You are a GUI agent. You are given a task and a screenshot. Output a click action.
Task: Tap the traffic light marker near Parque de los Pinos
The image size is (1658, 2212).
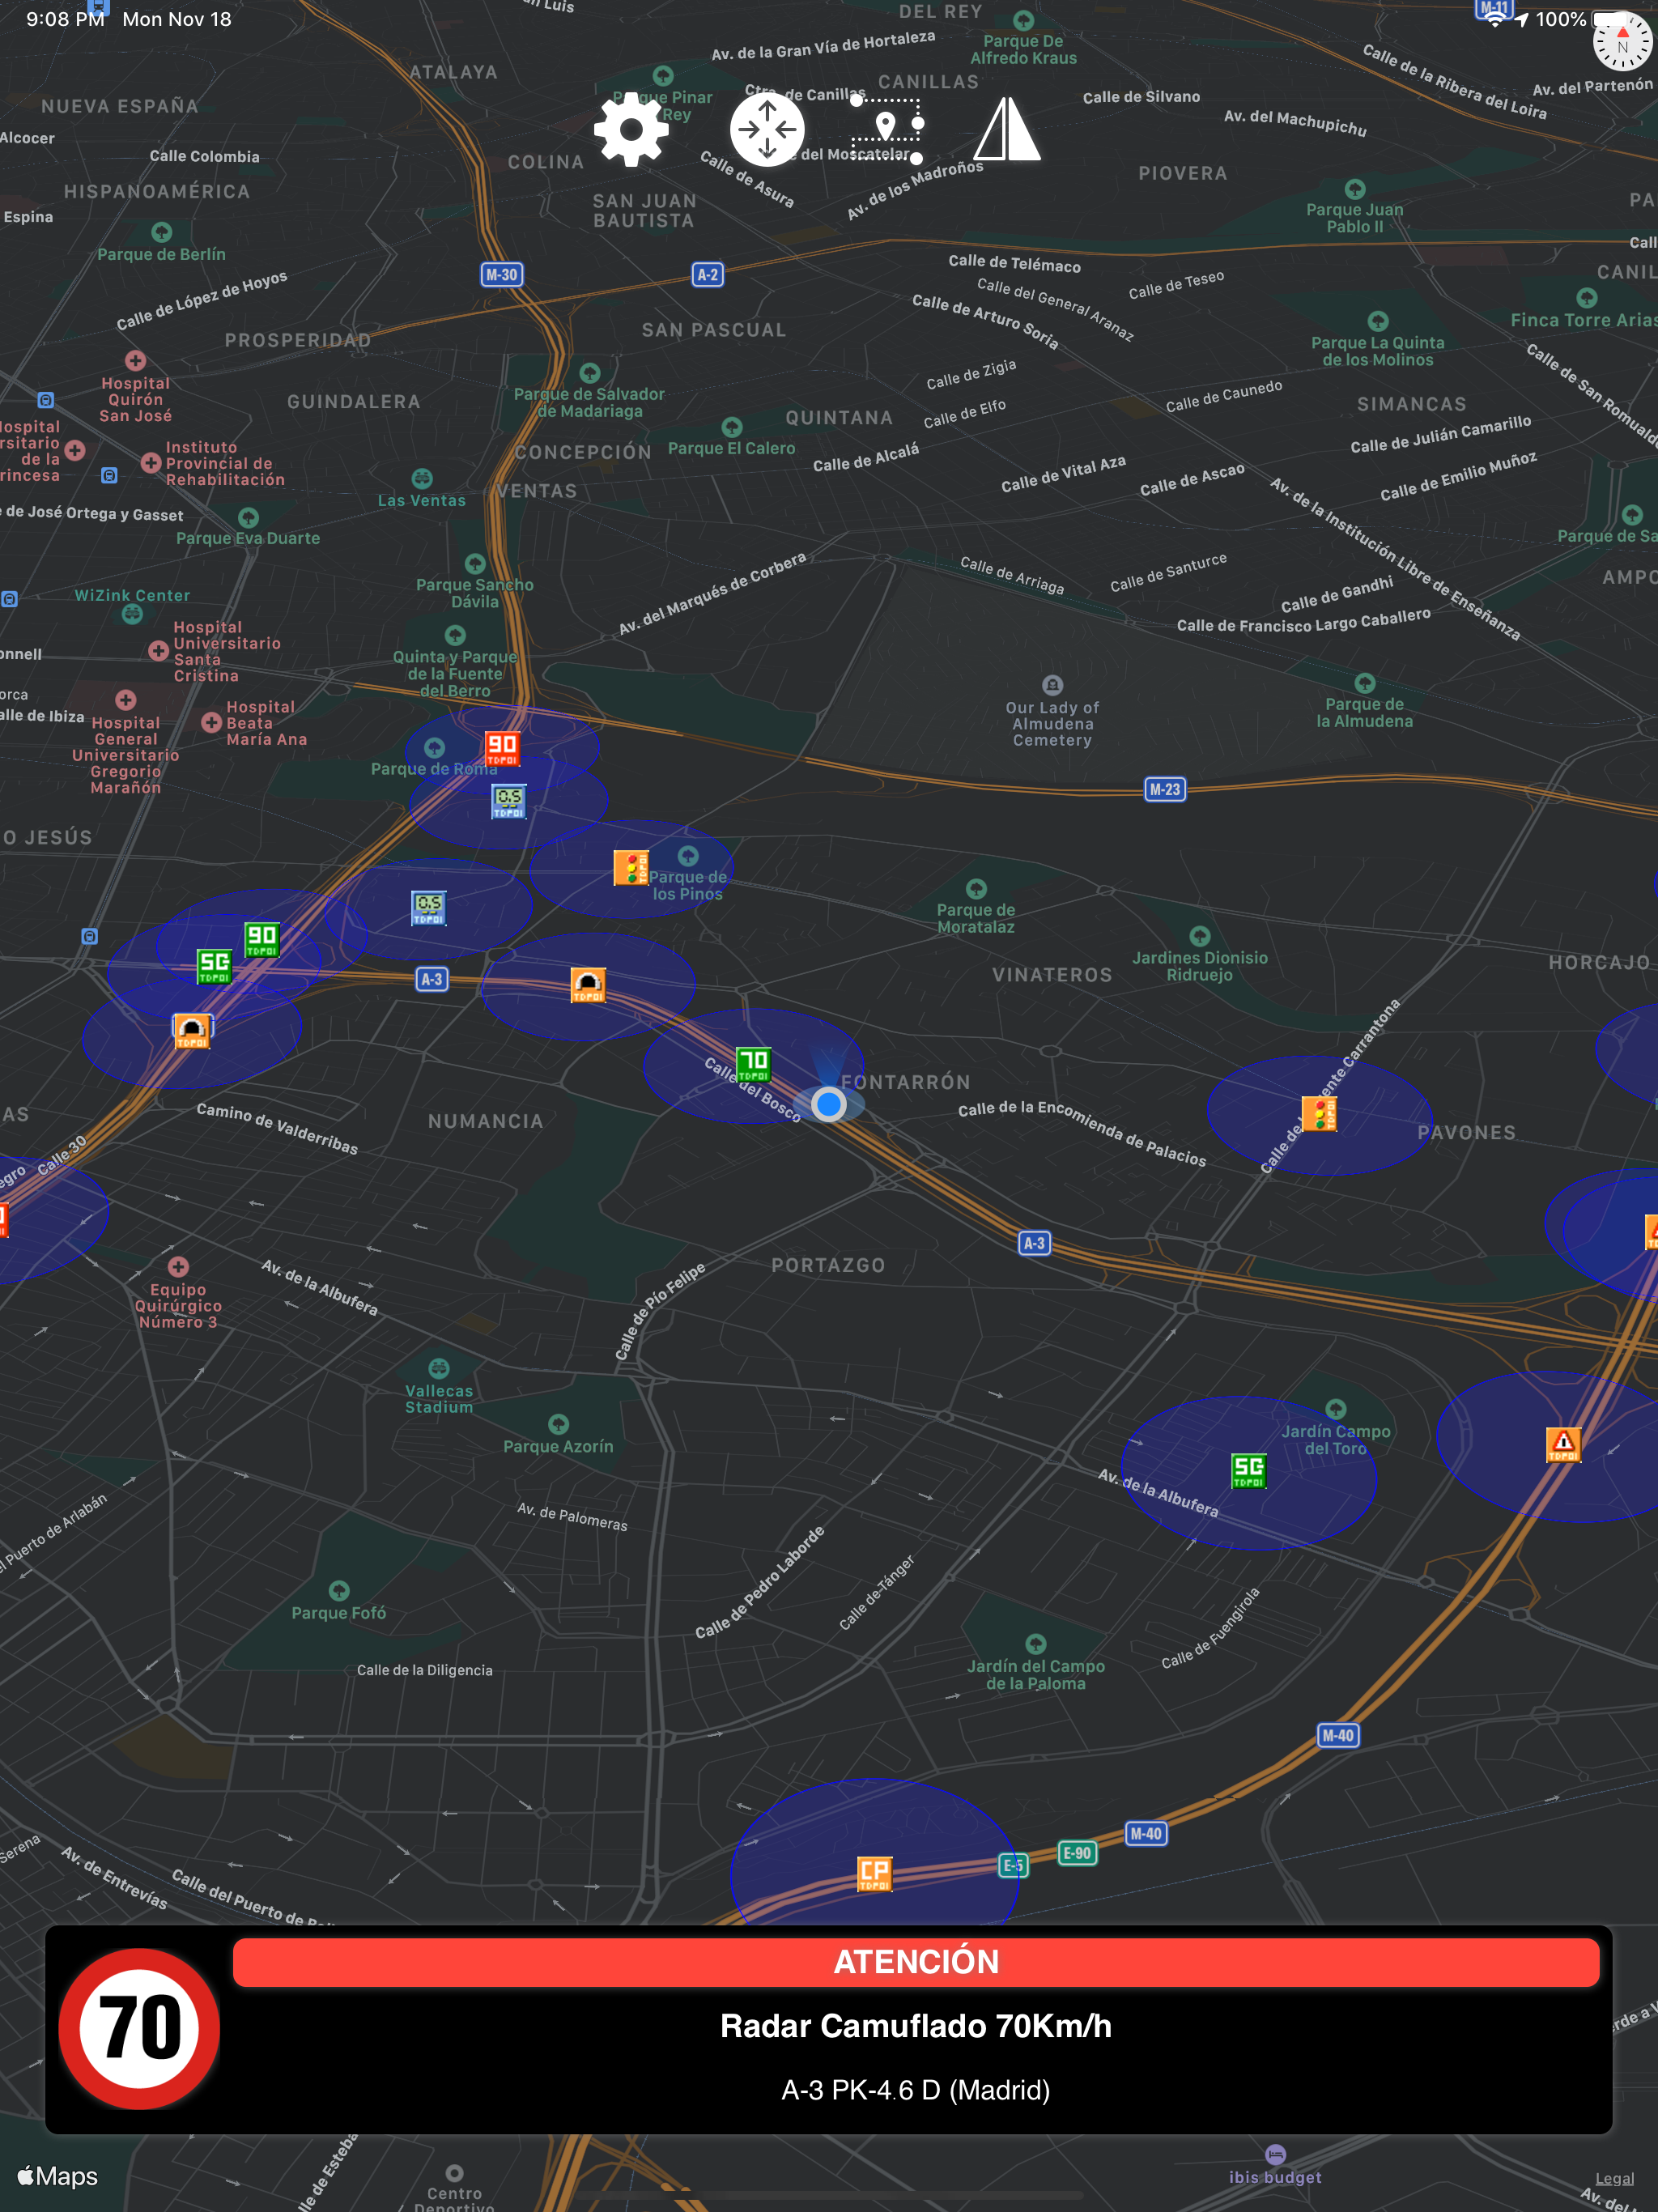point(631,867)
